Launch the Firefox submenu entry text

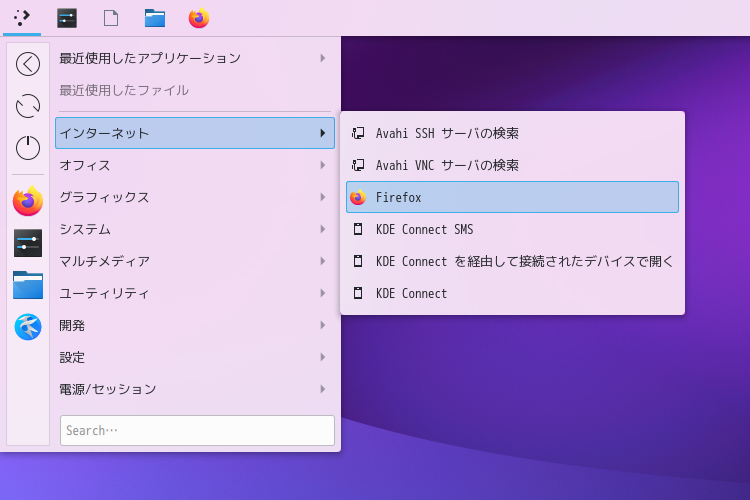pos(398,197)
